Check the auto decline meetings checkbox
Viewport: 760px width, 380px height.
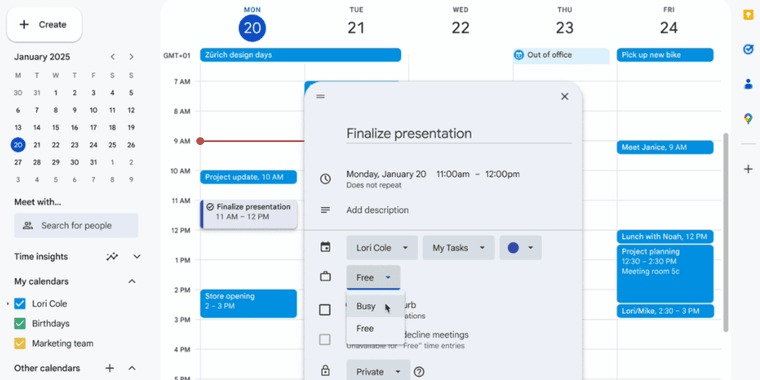(325, 340)
